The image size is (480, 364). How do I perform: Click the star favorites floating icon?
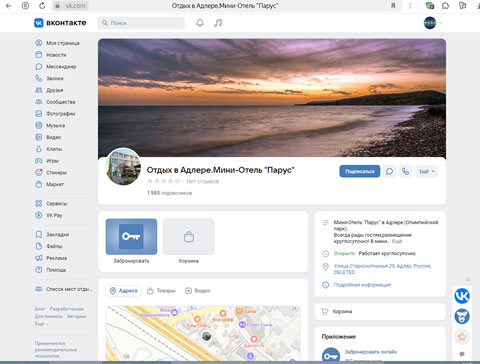[x=462, y=337]
